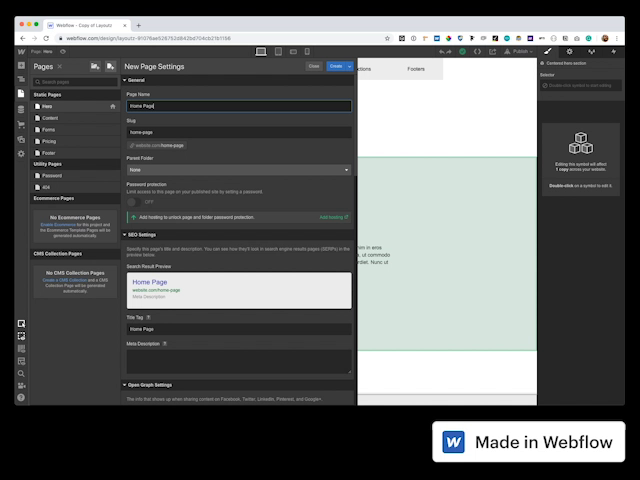Open the project Settings gear in sidebar
Screen dimensions: 640x480
(x=21, y=153)
